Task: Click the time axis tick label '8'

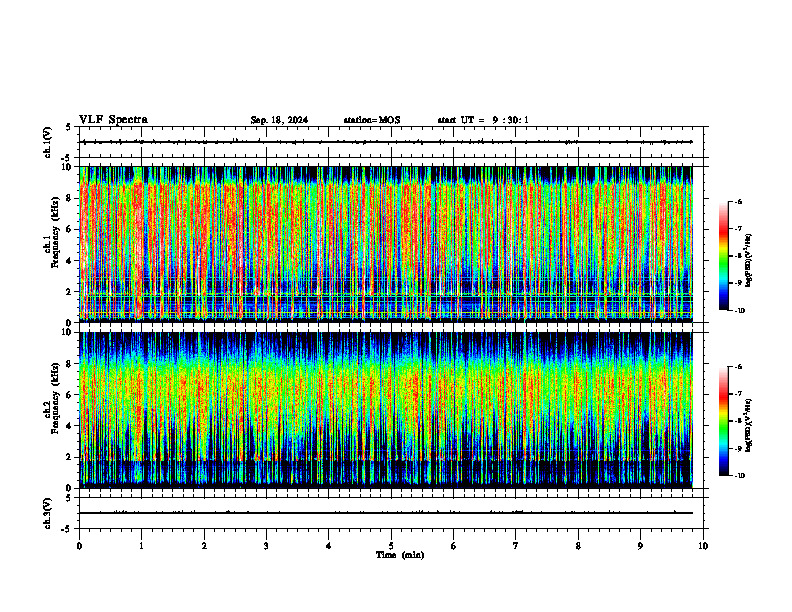Action: (578, 546)
